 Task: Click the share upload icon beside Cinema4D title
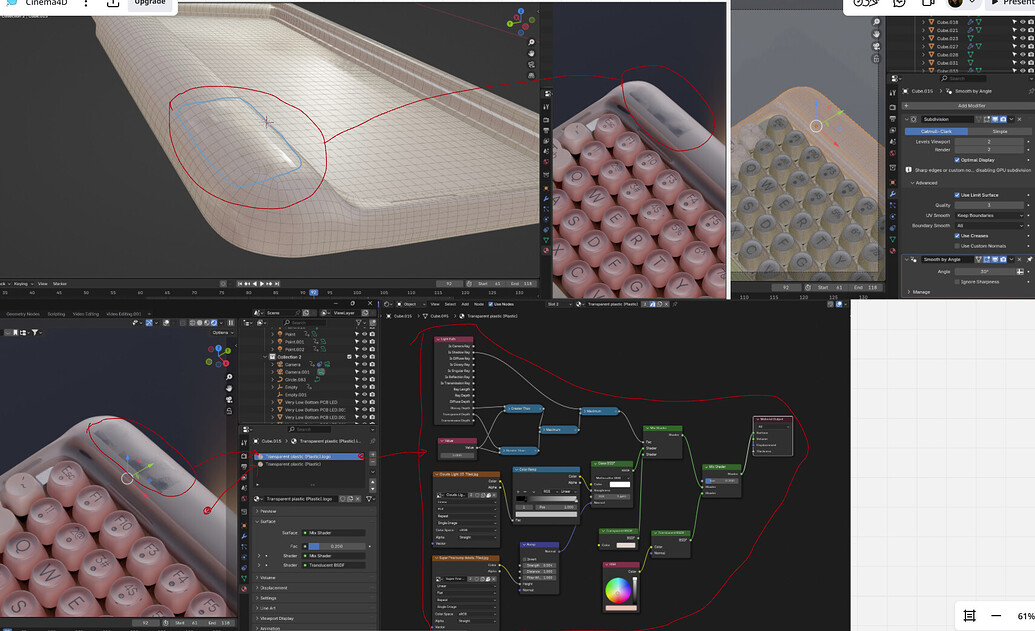pos(113,3)
